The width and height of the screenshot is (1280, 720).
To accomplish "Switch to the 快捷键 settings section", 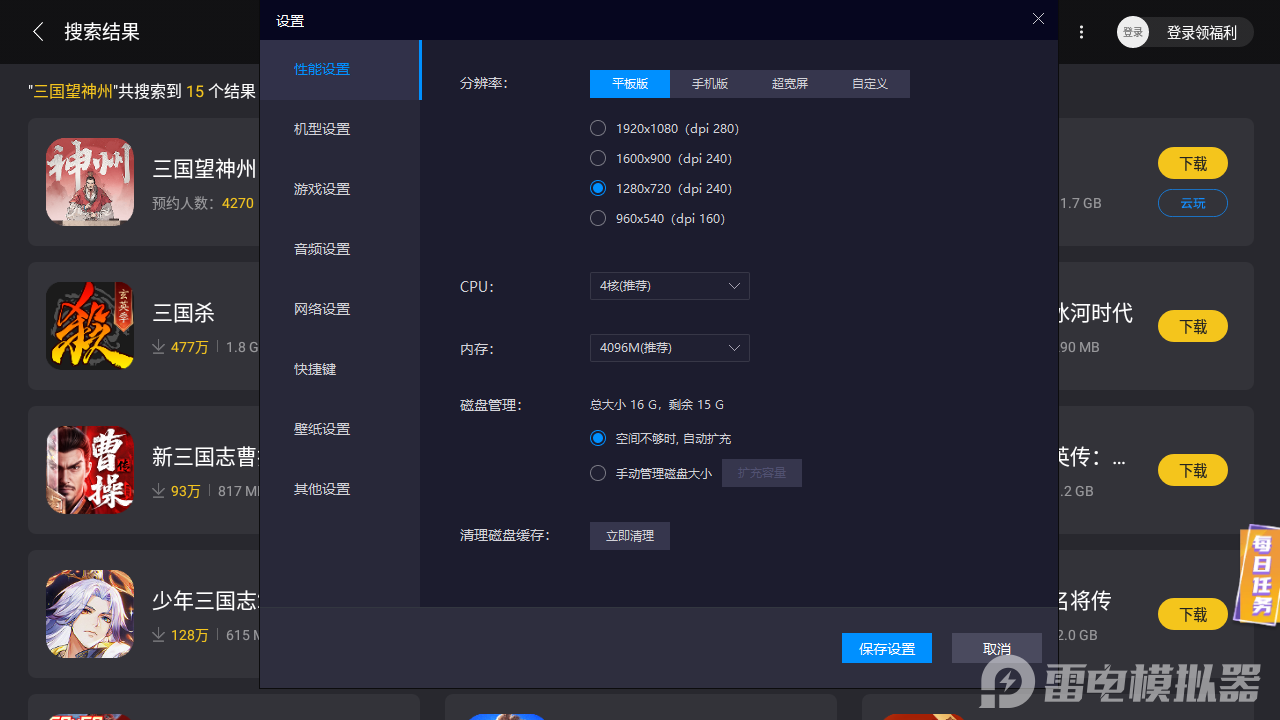I will (314, 368).
